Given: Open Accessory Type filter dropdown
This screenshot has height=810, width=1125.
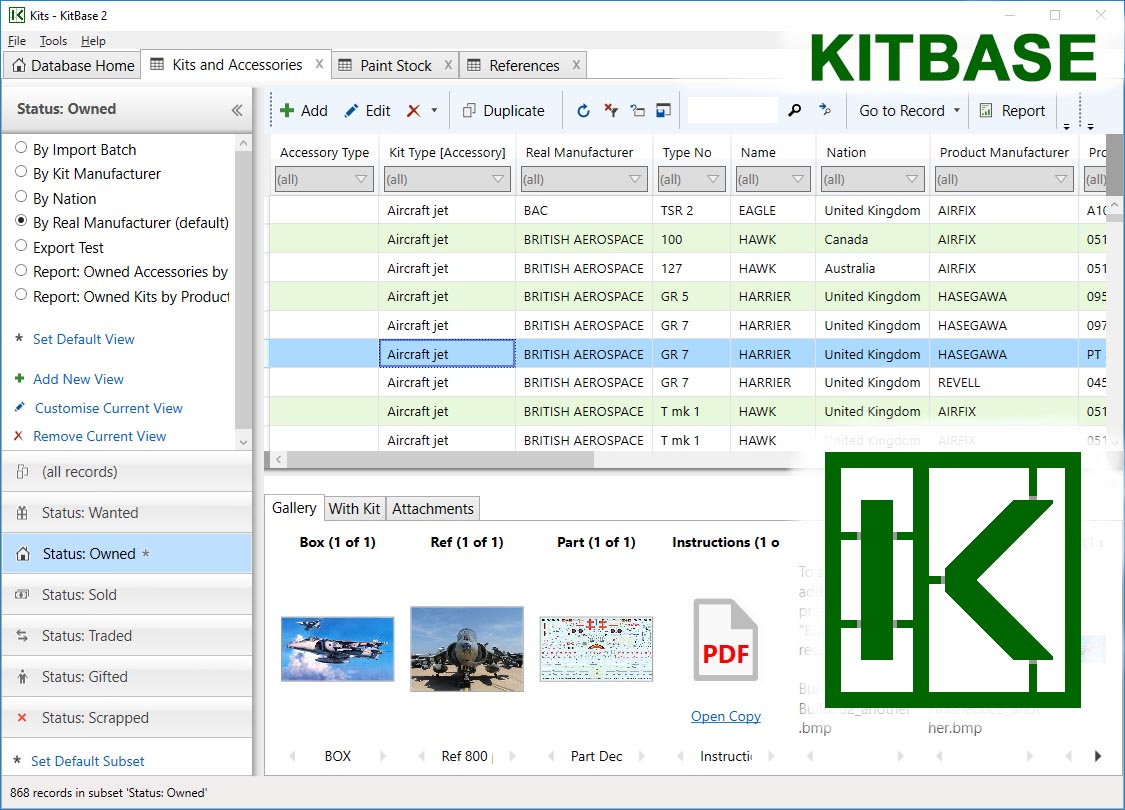Looking at the screenshot, I should pyautogui.click(x=361, y=179).
